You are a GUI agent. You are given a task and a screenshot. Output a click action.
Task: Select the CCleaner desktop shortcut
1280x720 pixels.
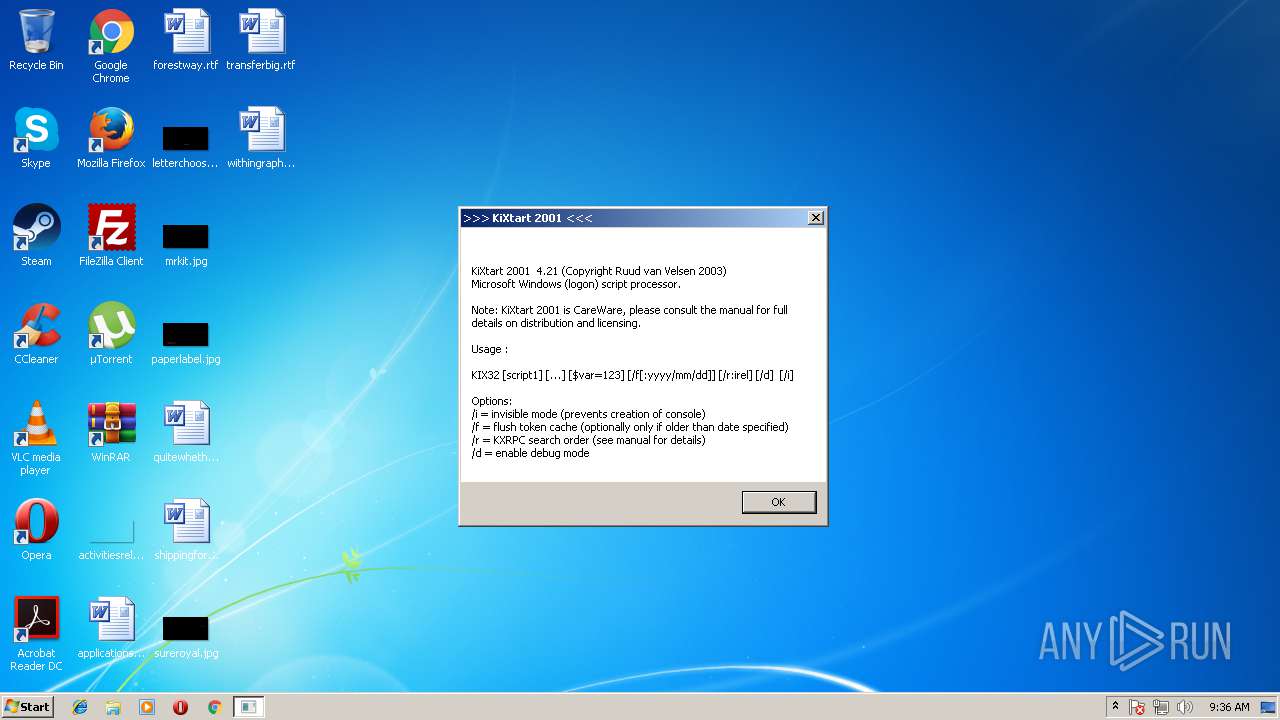(36, 334)
